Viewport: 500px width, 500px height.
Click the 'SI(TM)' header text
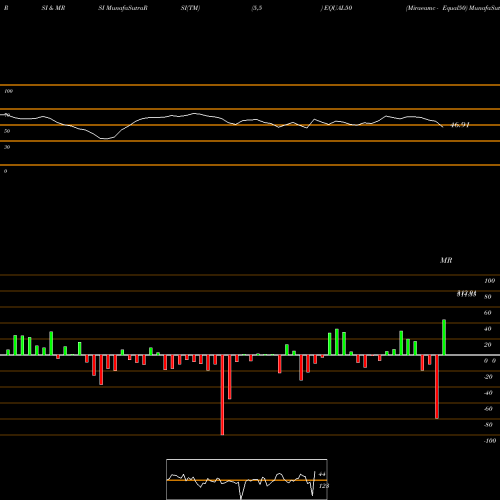pyautogui.click(x=190, y=8)
